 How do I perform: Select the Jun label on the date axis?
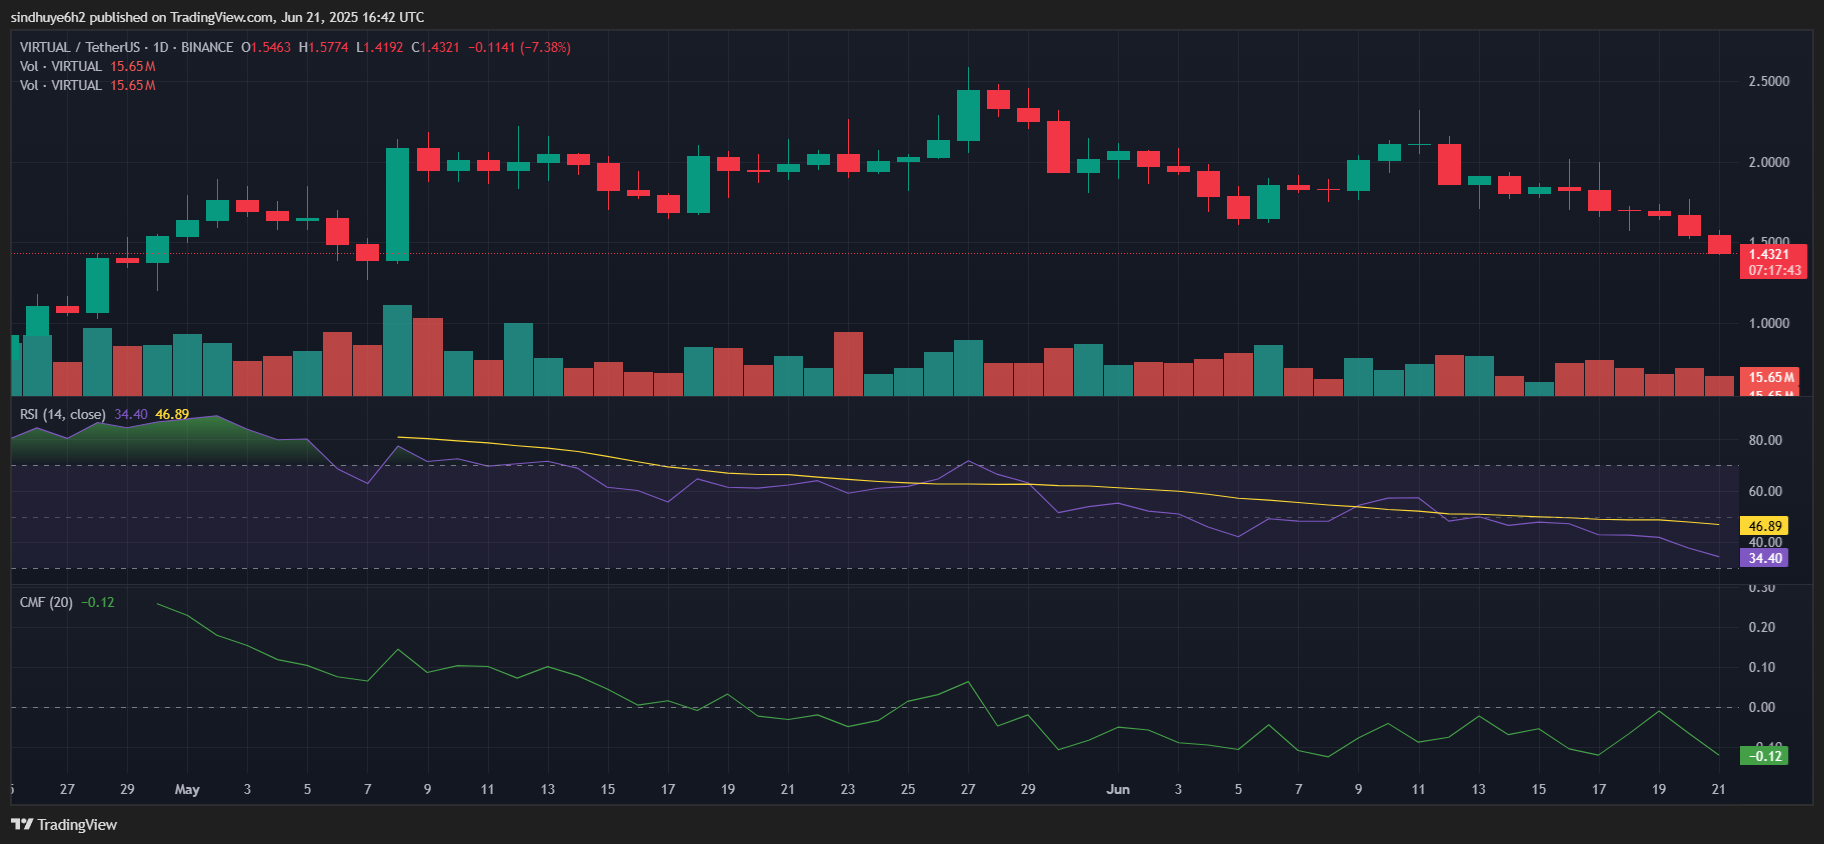point(1118,789)
